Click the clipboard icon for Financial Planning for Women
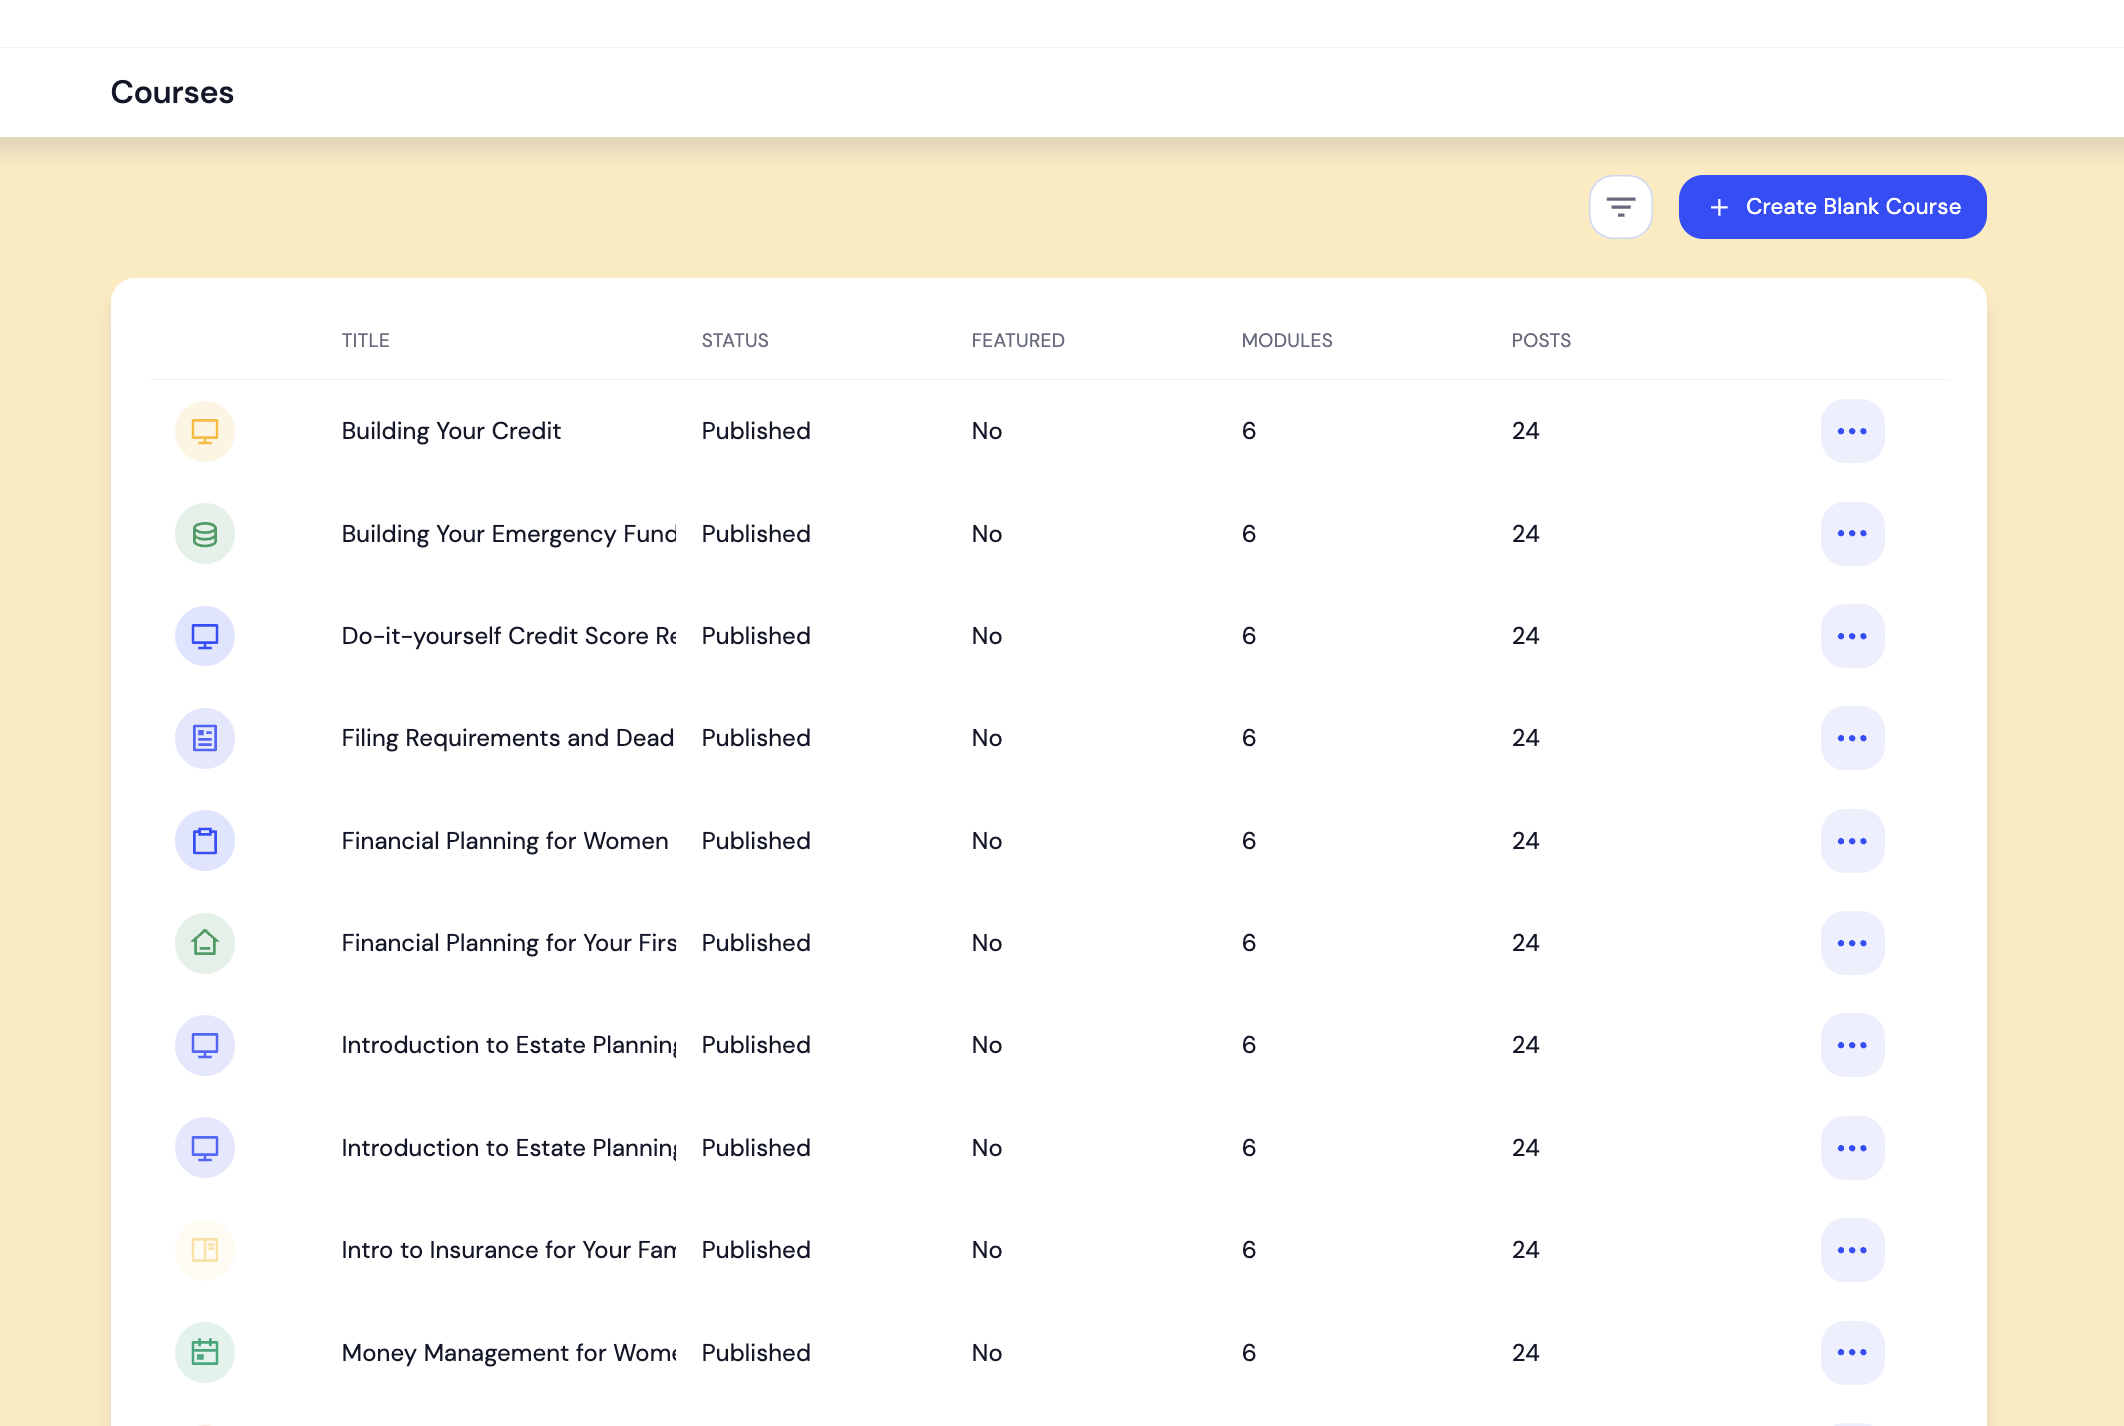2124x1426 pixels. (x=204, y=841)
